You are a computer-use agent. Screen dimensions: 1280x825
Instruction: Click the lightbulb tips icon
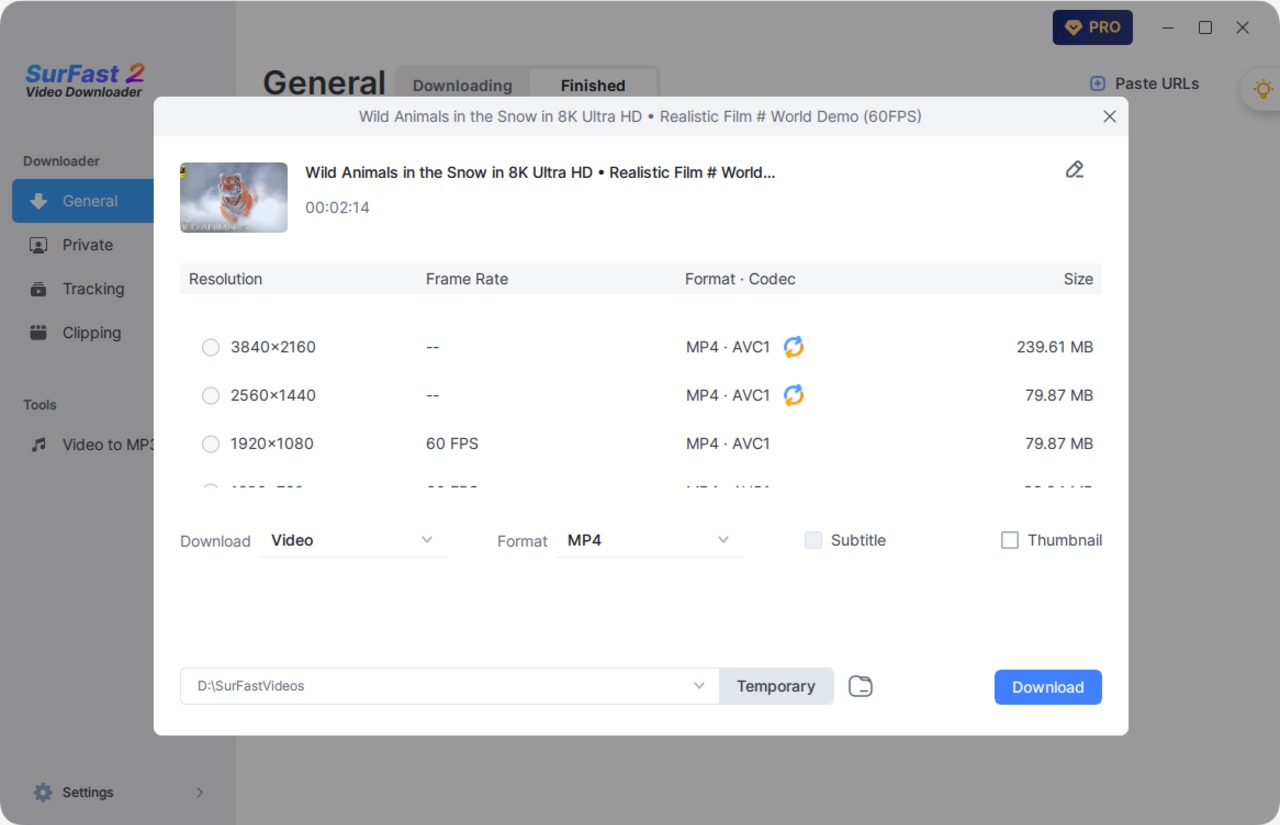click(1262, 89)
